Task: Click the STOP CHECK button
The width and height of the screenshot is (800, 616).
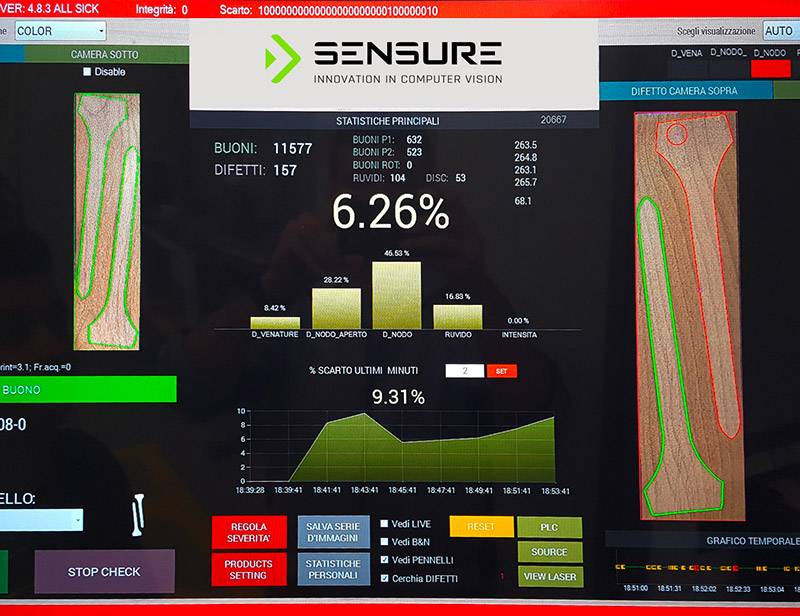Action: pyautogui.click(x=105, y=572)
